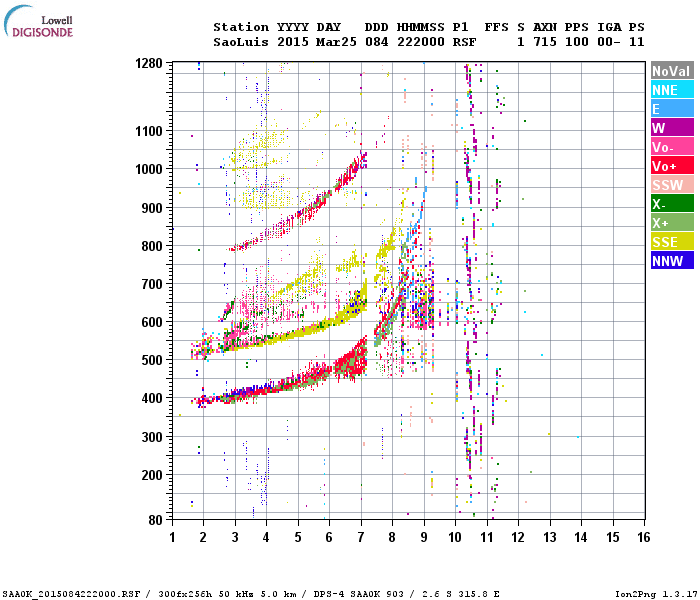The image size is (700, 600).
Task: Click the Vo- pink legend swatch
Action: [672, 147]
